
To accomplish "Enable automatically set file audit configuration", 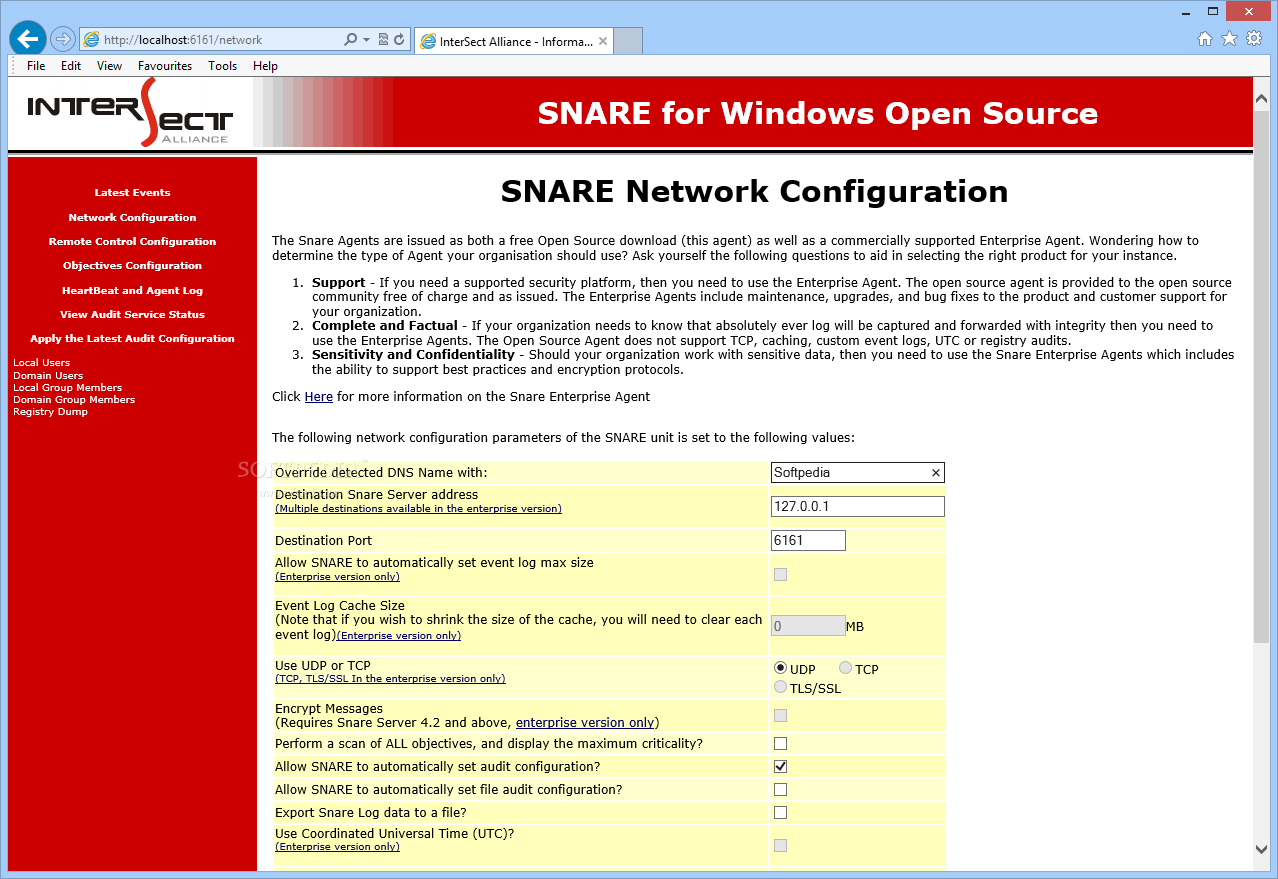I will coord(780,789).
